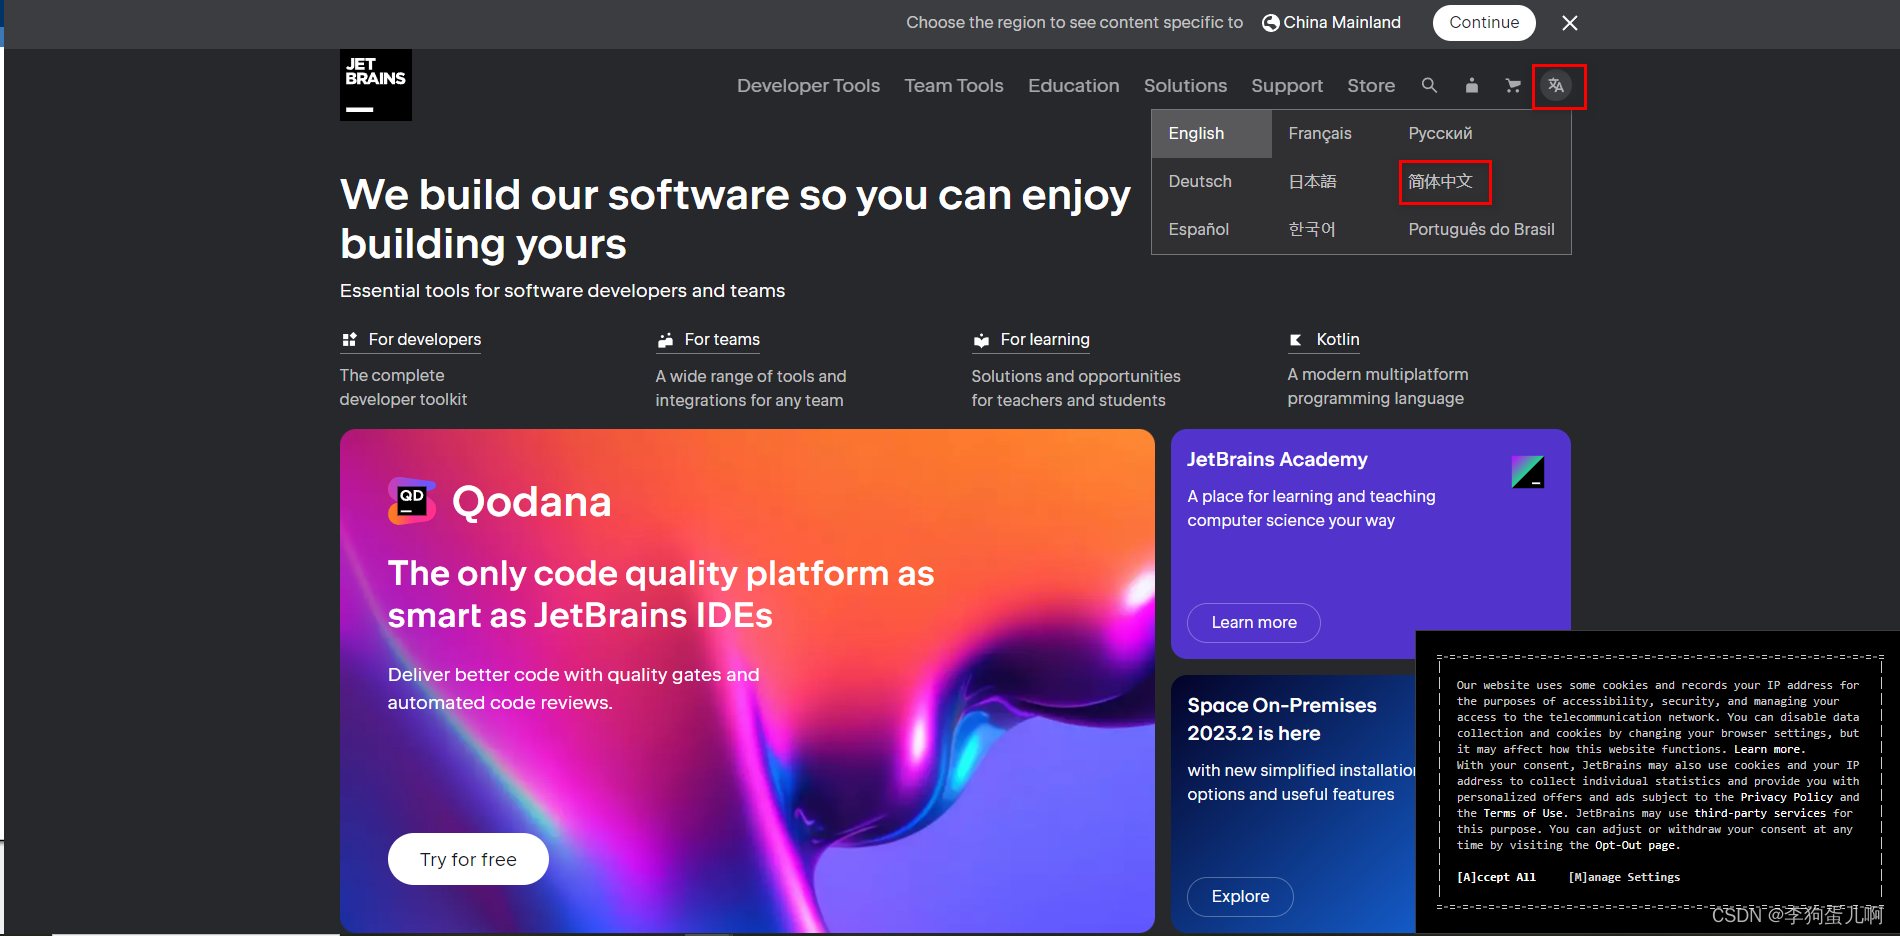Image resolution: width=1900 pixels, height=936 pixels.
Task: Click the main headline text
Action: tap(735, 219)
